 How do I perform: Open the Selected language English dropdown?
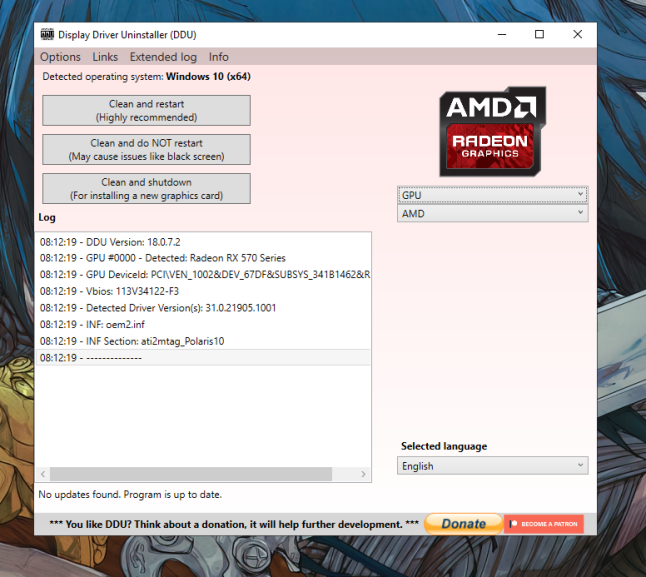tap(492, 466)
